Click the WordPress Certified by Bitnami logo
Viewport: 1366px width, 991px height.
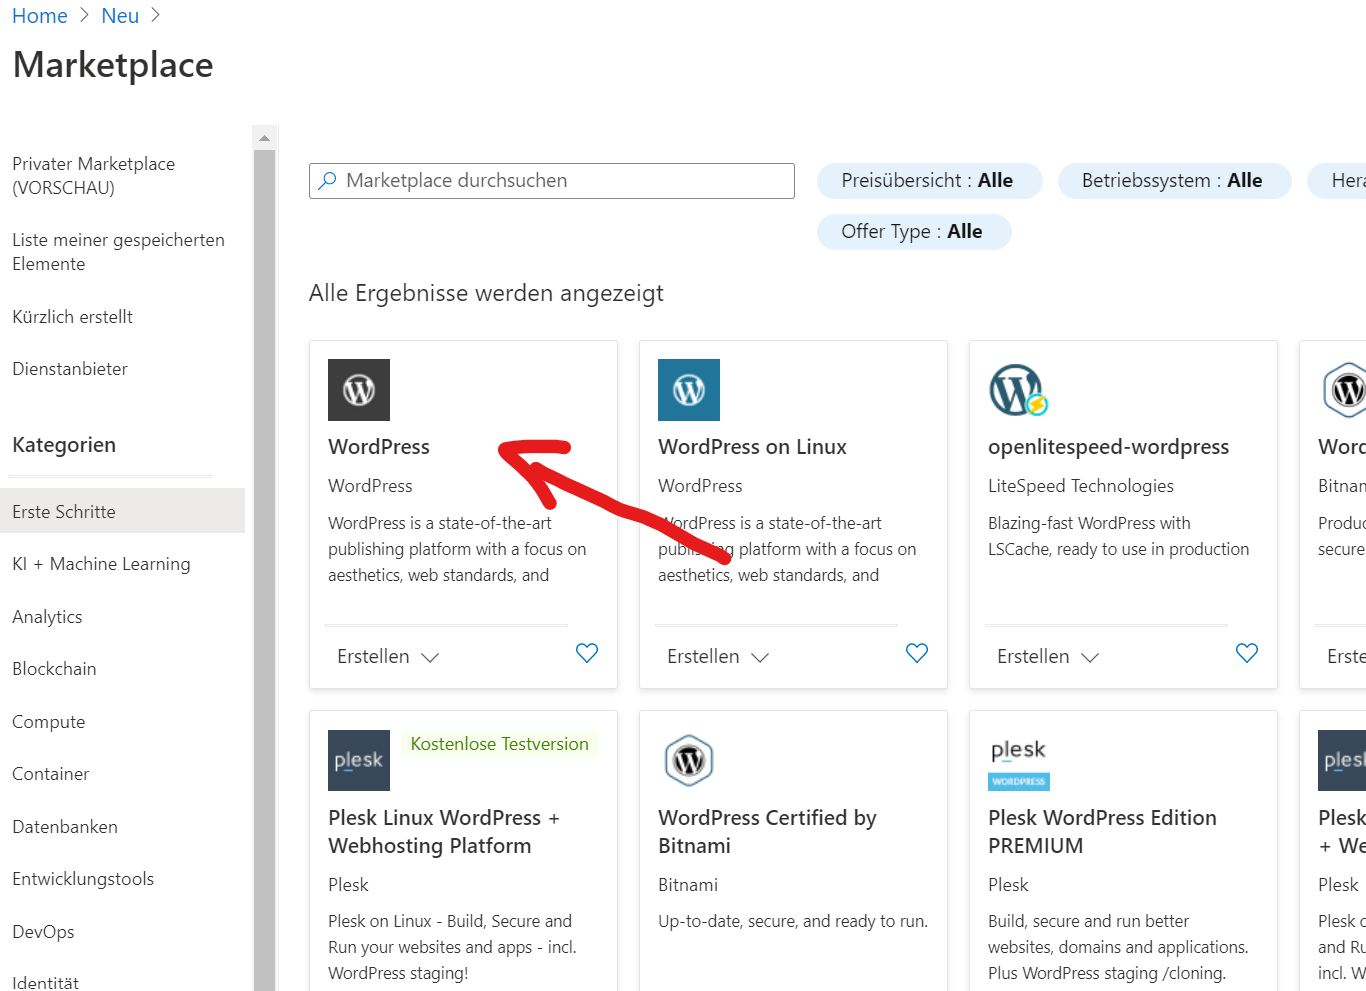coord(689,760)
